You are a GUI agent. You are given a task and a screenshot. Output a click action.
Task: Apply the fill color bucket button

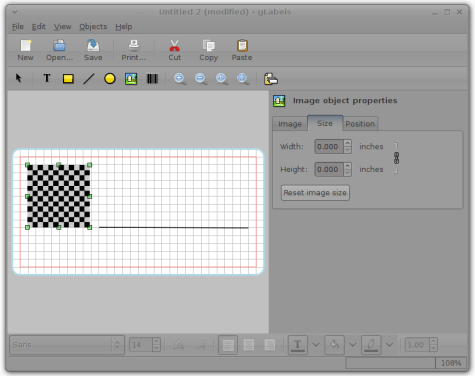(x=334, y=345)
